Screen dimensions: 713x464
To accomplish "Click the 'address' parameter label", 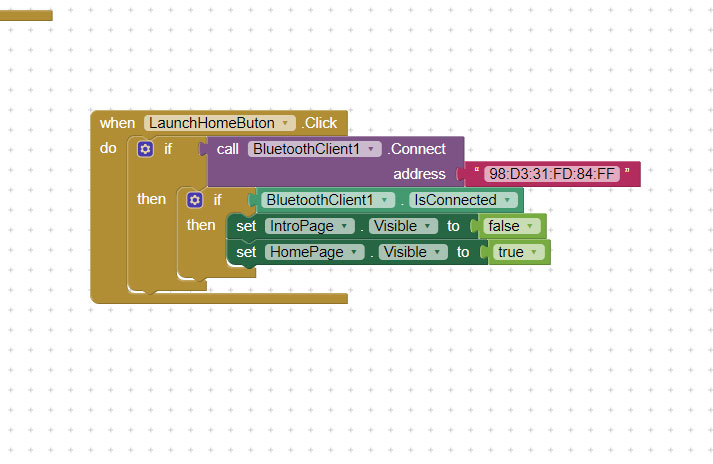I will tap(419, 174).
